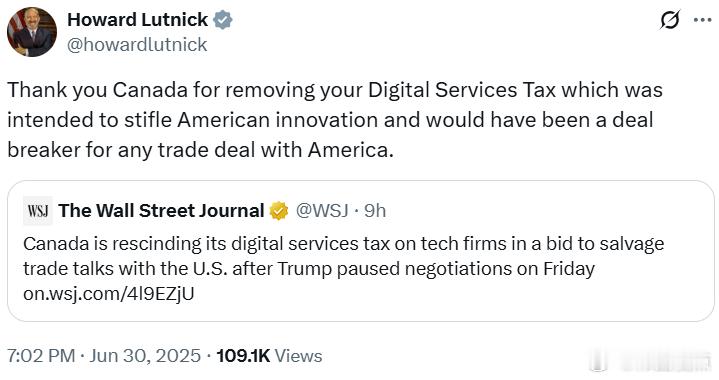The width and height of the screenshot is (719, 380).
Task: Click the quoted 'Canada is rescinding' text
Action: [344, 256]
